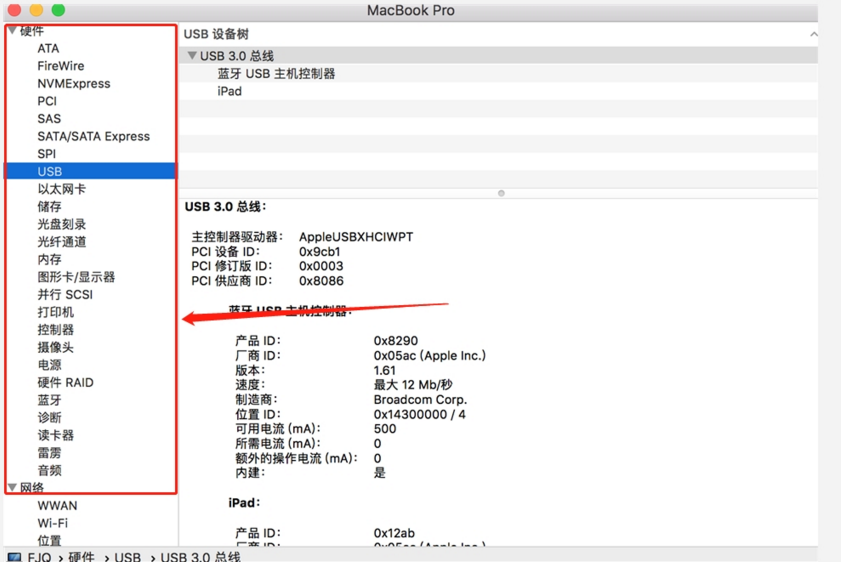Select iPad in the USB device tree
The width and height of the screenshot is (850, 566).
pyautogui.click(x=229, y=91)
